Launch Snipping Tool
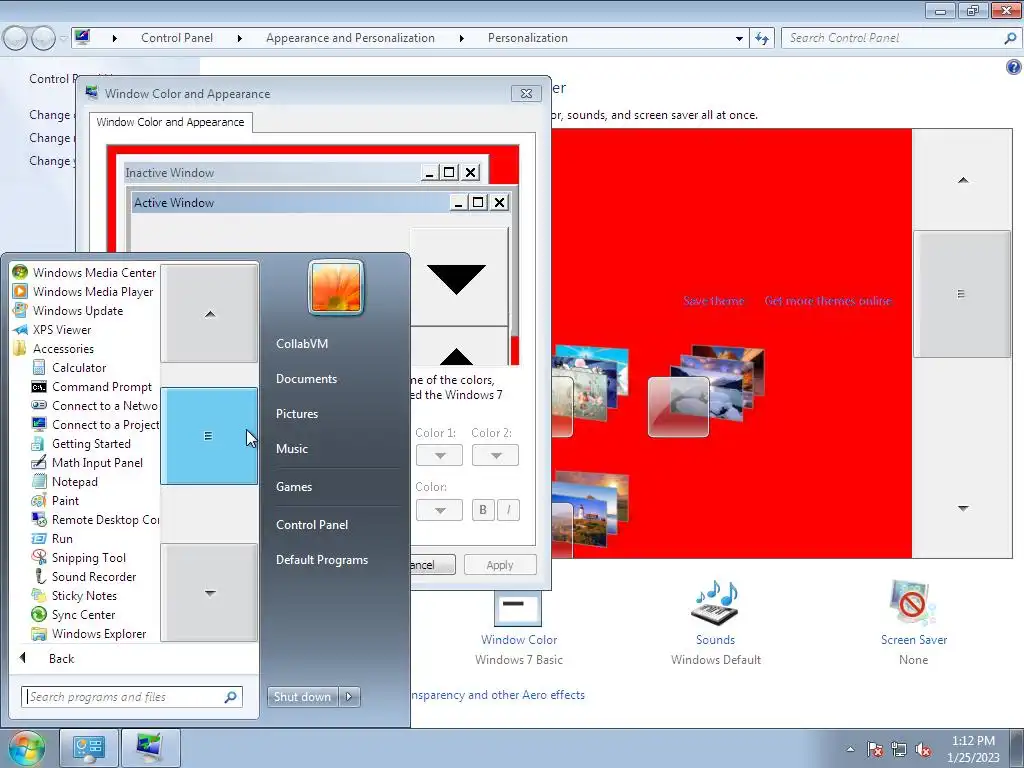This screenshot has width=1024, height=768. pyautogui.click(x=79, y=556)
